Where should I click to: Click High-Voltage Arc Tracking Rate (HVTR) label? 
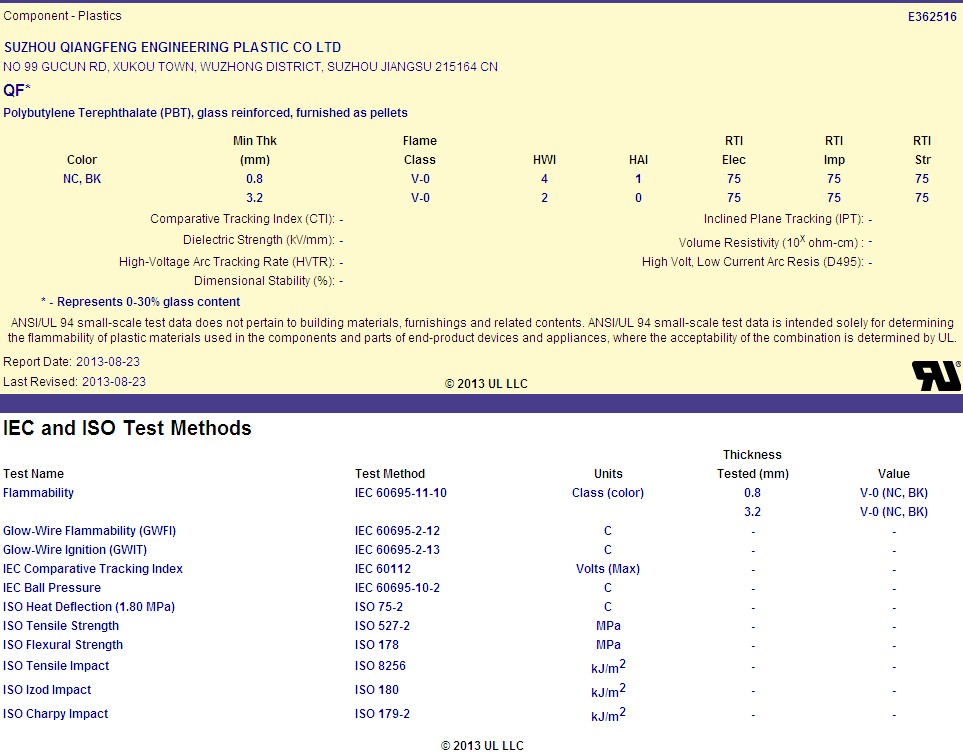point(227,262)
